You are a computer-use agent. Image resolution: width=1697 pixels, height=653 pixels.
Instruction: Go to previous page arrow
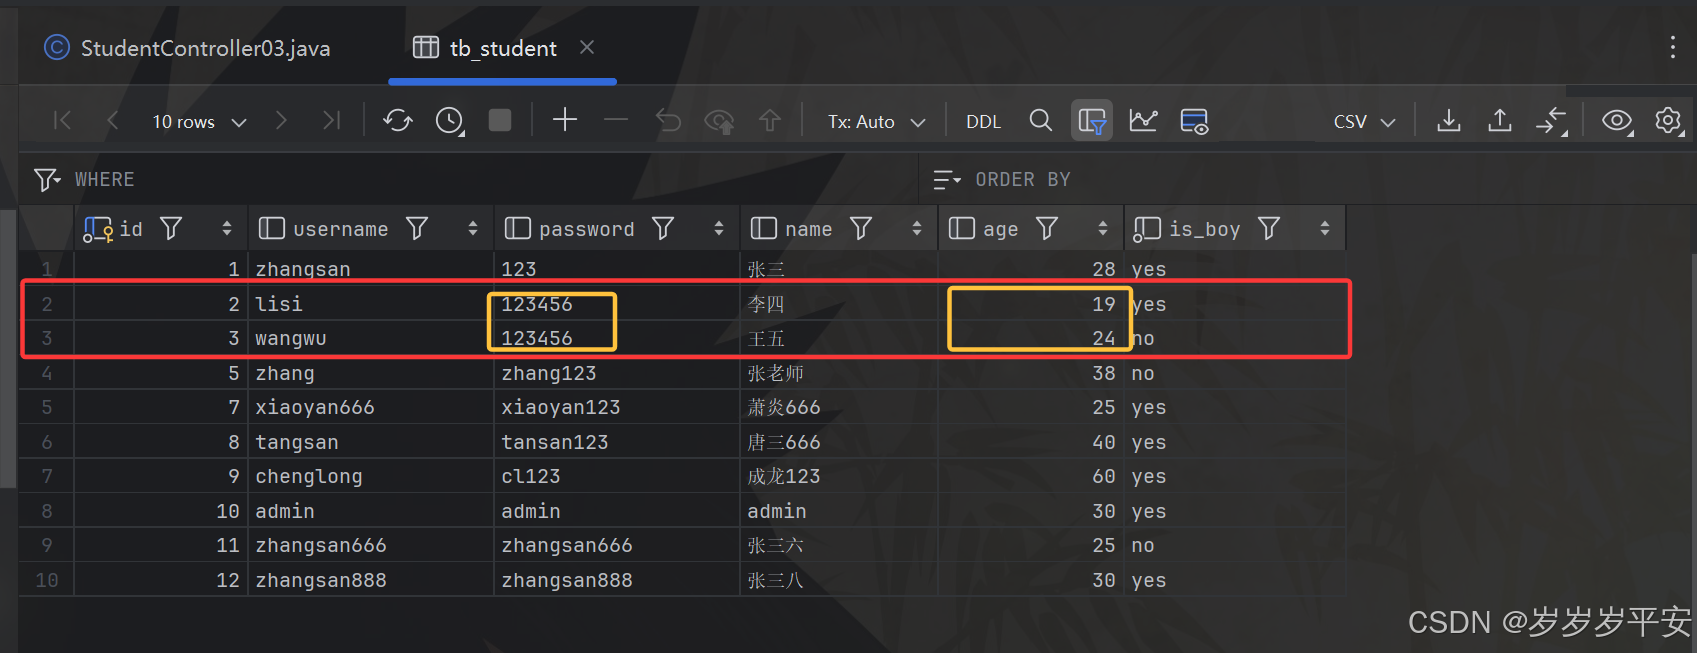point(113,121)
